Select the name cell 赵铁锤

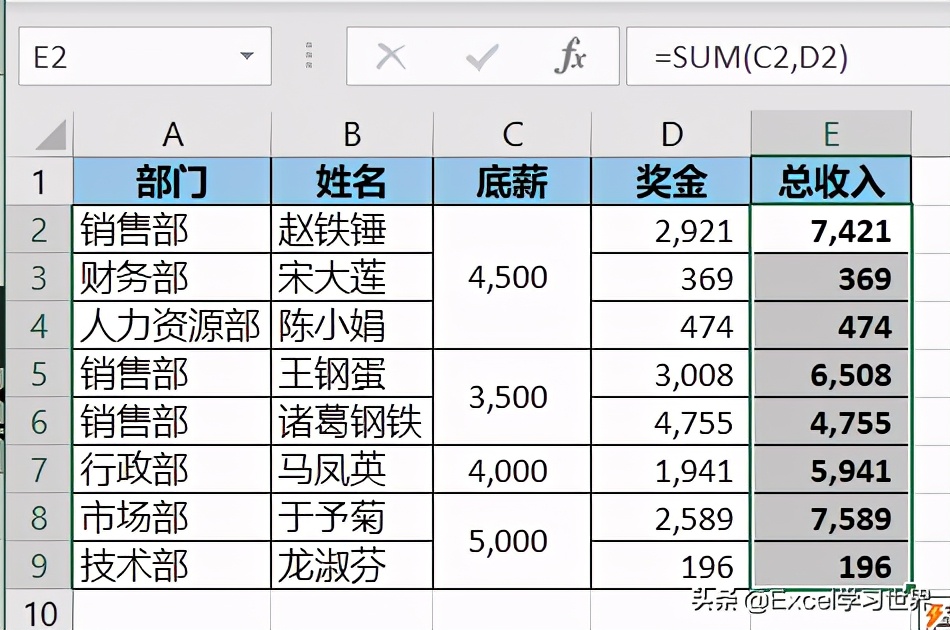[352, 230]
